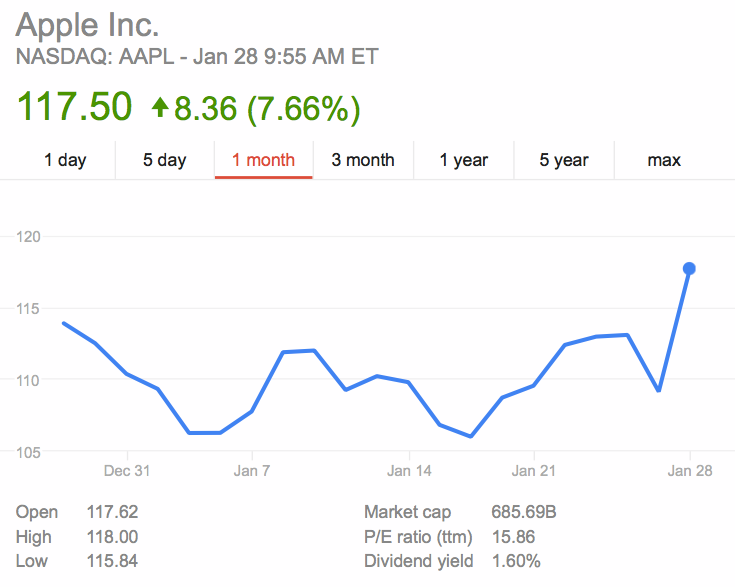
Task: Click the Jan 28 date label
Action: pyautogui.click(x=690, y=470)
